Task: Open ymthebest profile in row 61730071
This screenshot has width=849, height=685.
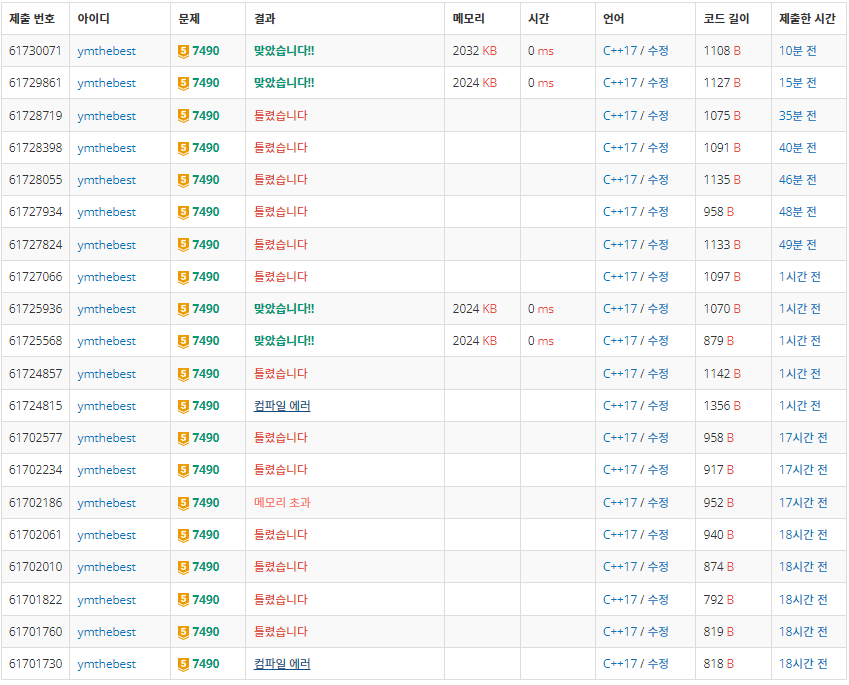Action: click(106, 51)
